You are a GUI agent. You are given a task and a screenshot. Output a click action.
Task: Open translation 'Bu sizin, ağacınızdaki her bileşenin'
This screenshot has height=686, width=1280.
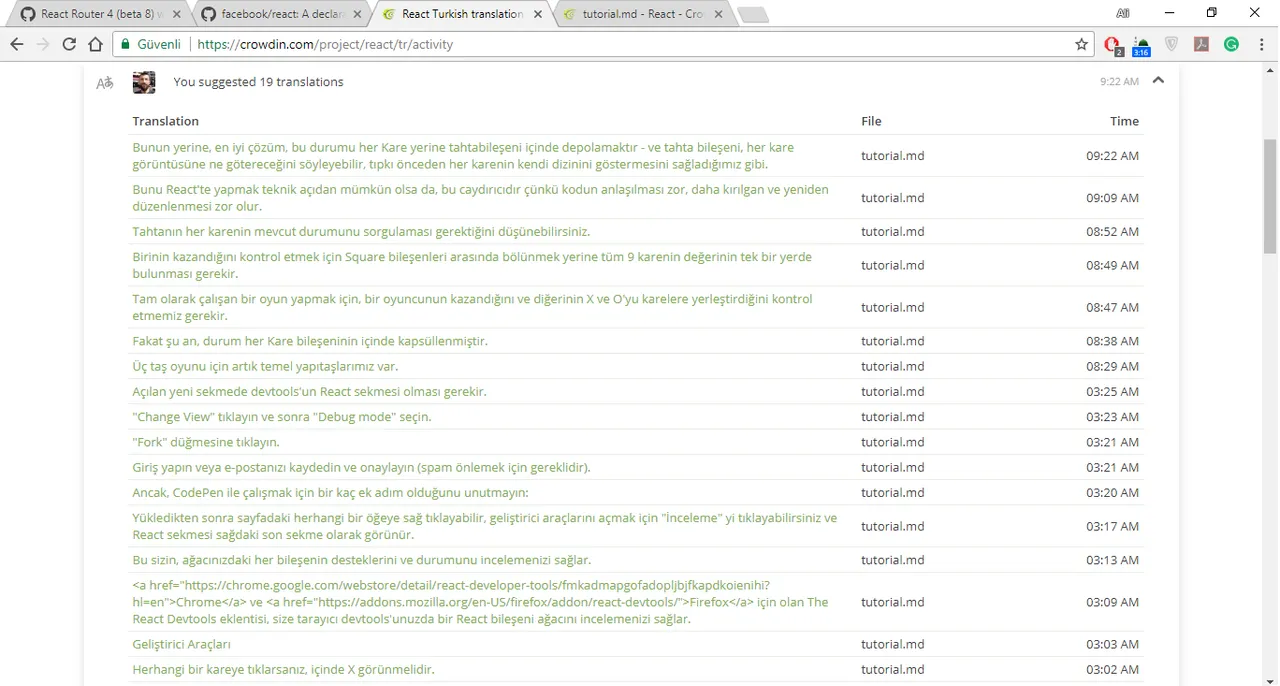362,560
